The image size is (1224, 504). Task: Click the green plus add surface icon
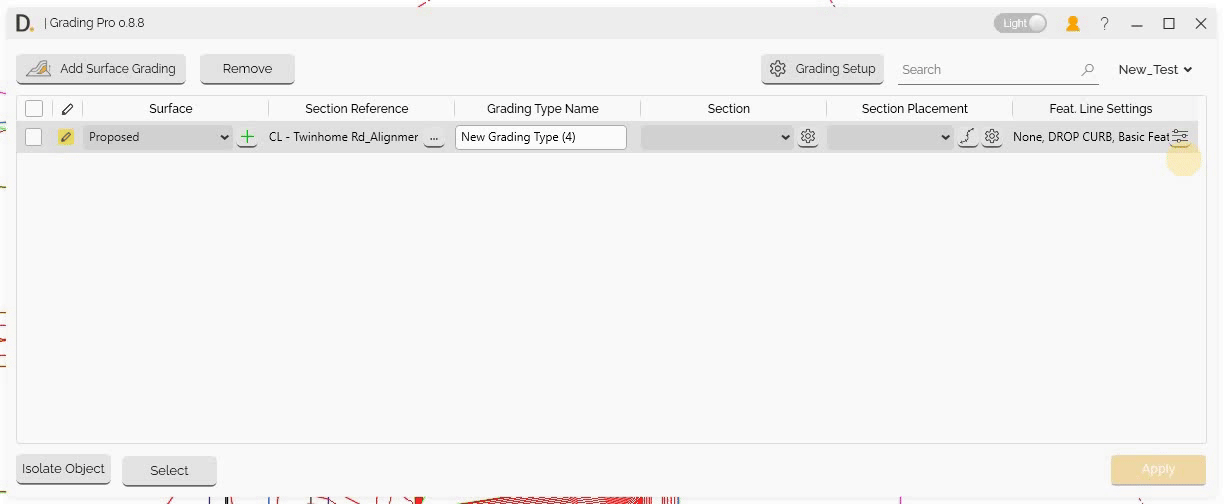click(247, 137)
